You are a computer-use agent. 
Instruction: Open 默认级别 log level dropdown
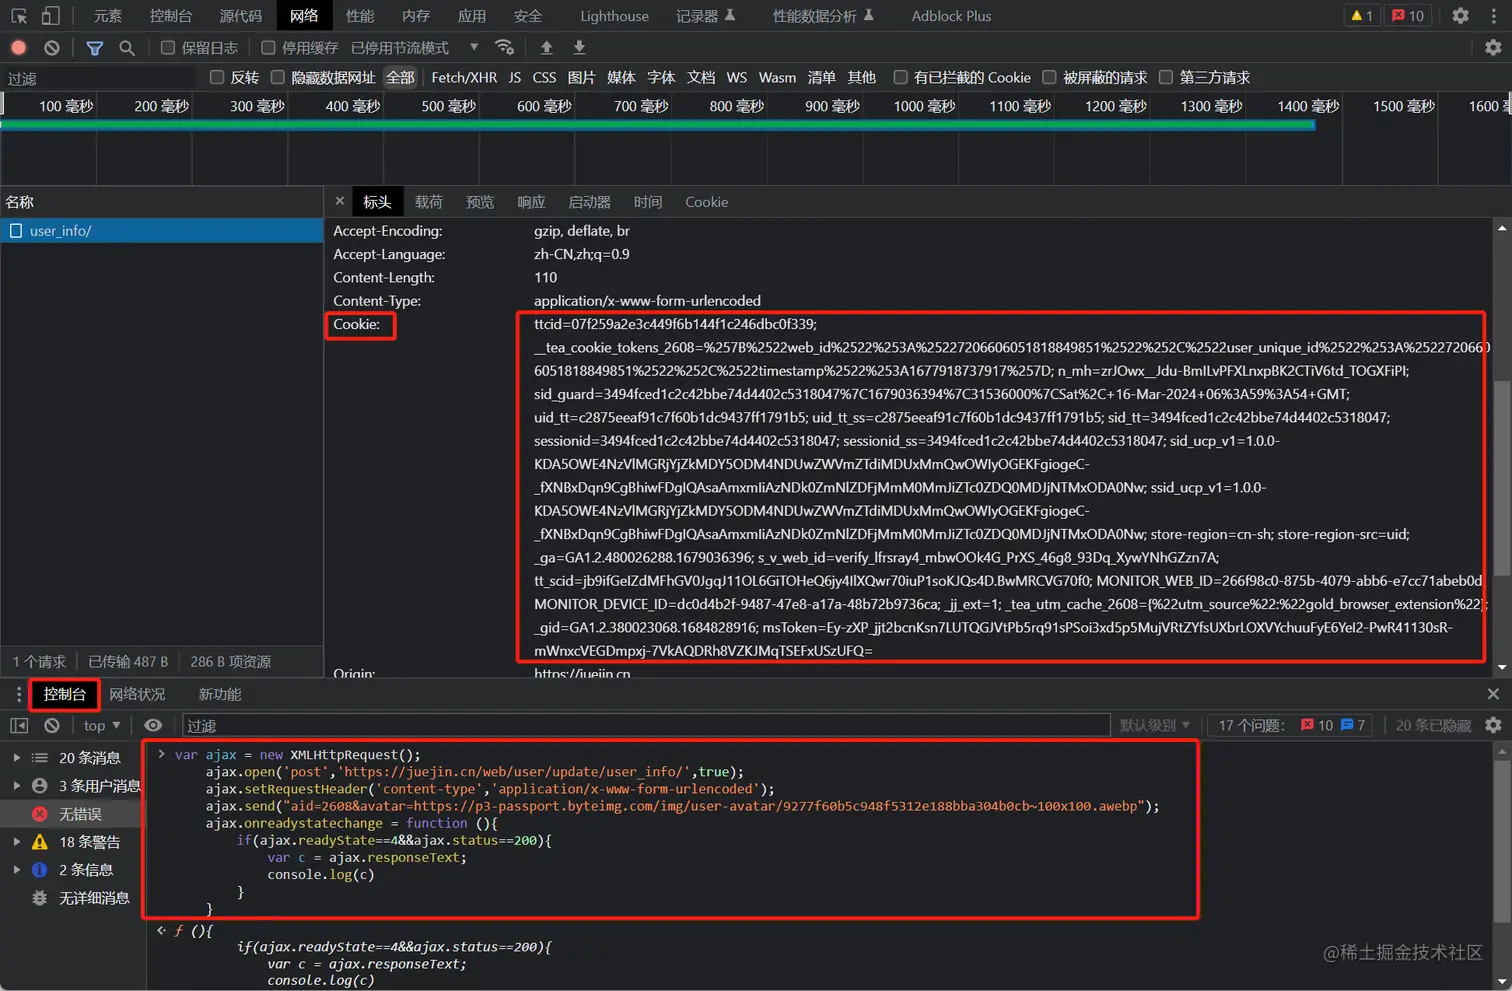pyautogui.click(x=1155, y=725)
